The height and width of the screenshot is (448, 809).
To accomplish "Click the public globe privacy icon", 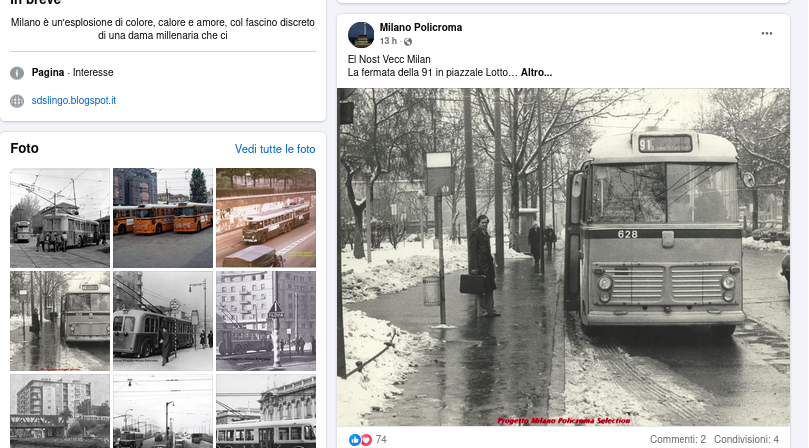I will pos(408,41).
